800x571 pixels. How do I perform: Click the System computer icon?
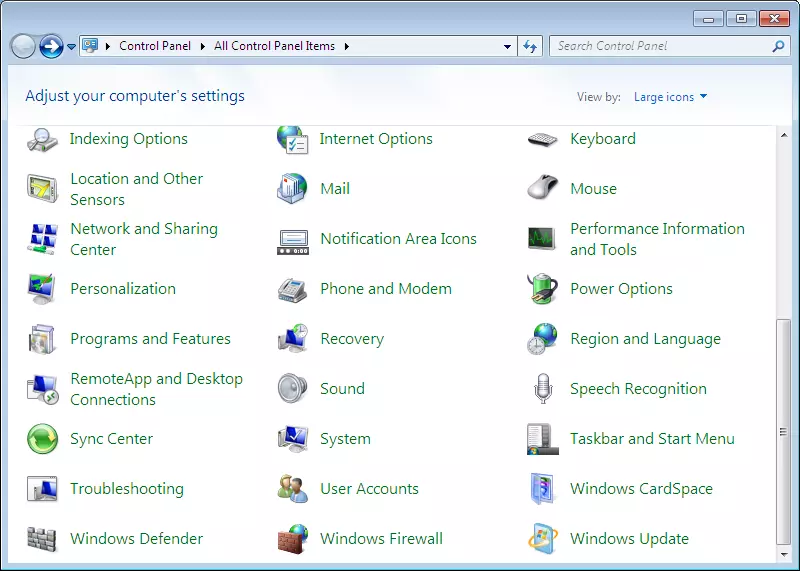click(x=292, y=439)
